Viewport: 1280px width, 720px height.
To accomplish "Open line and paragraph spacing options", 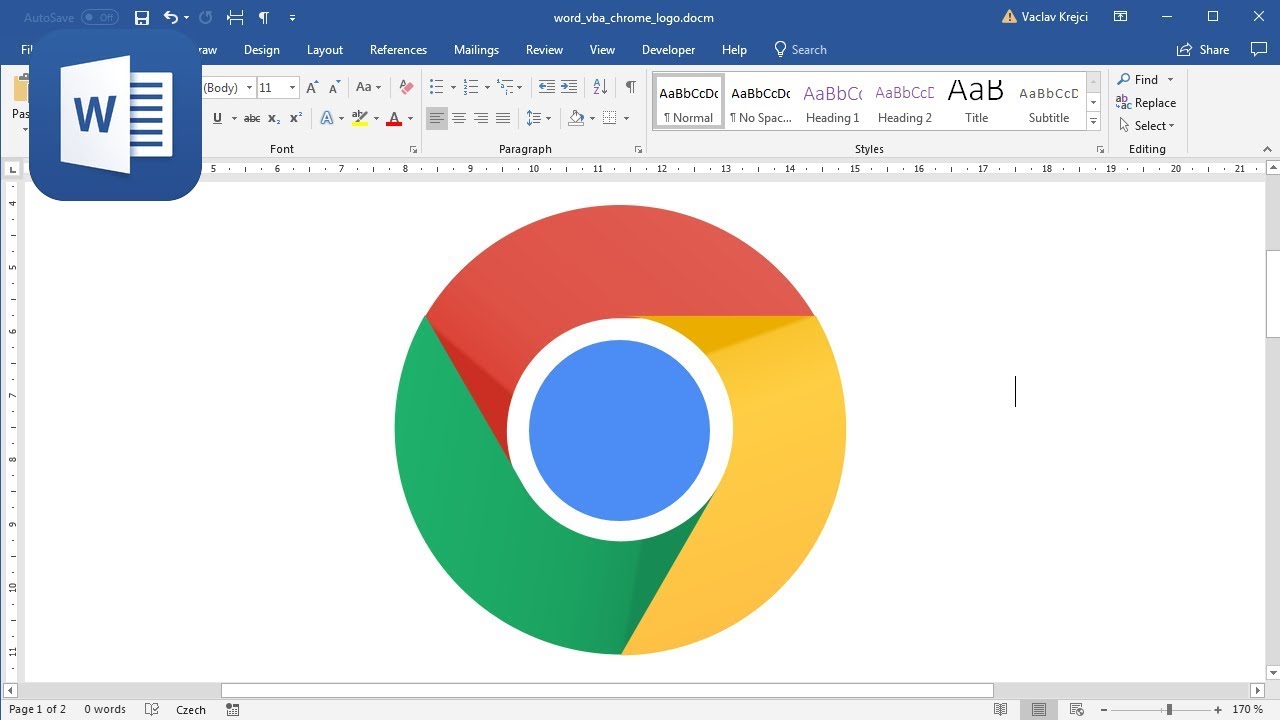I will (x=538, y=118).
